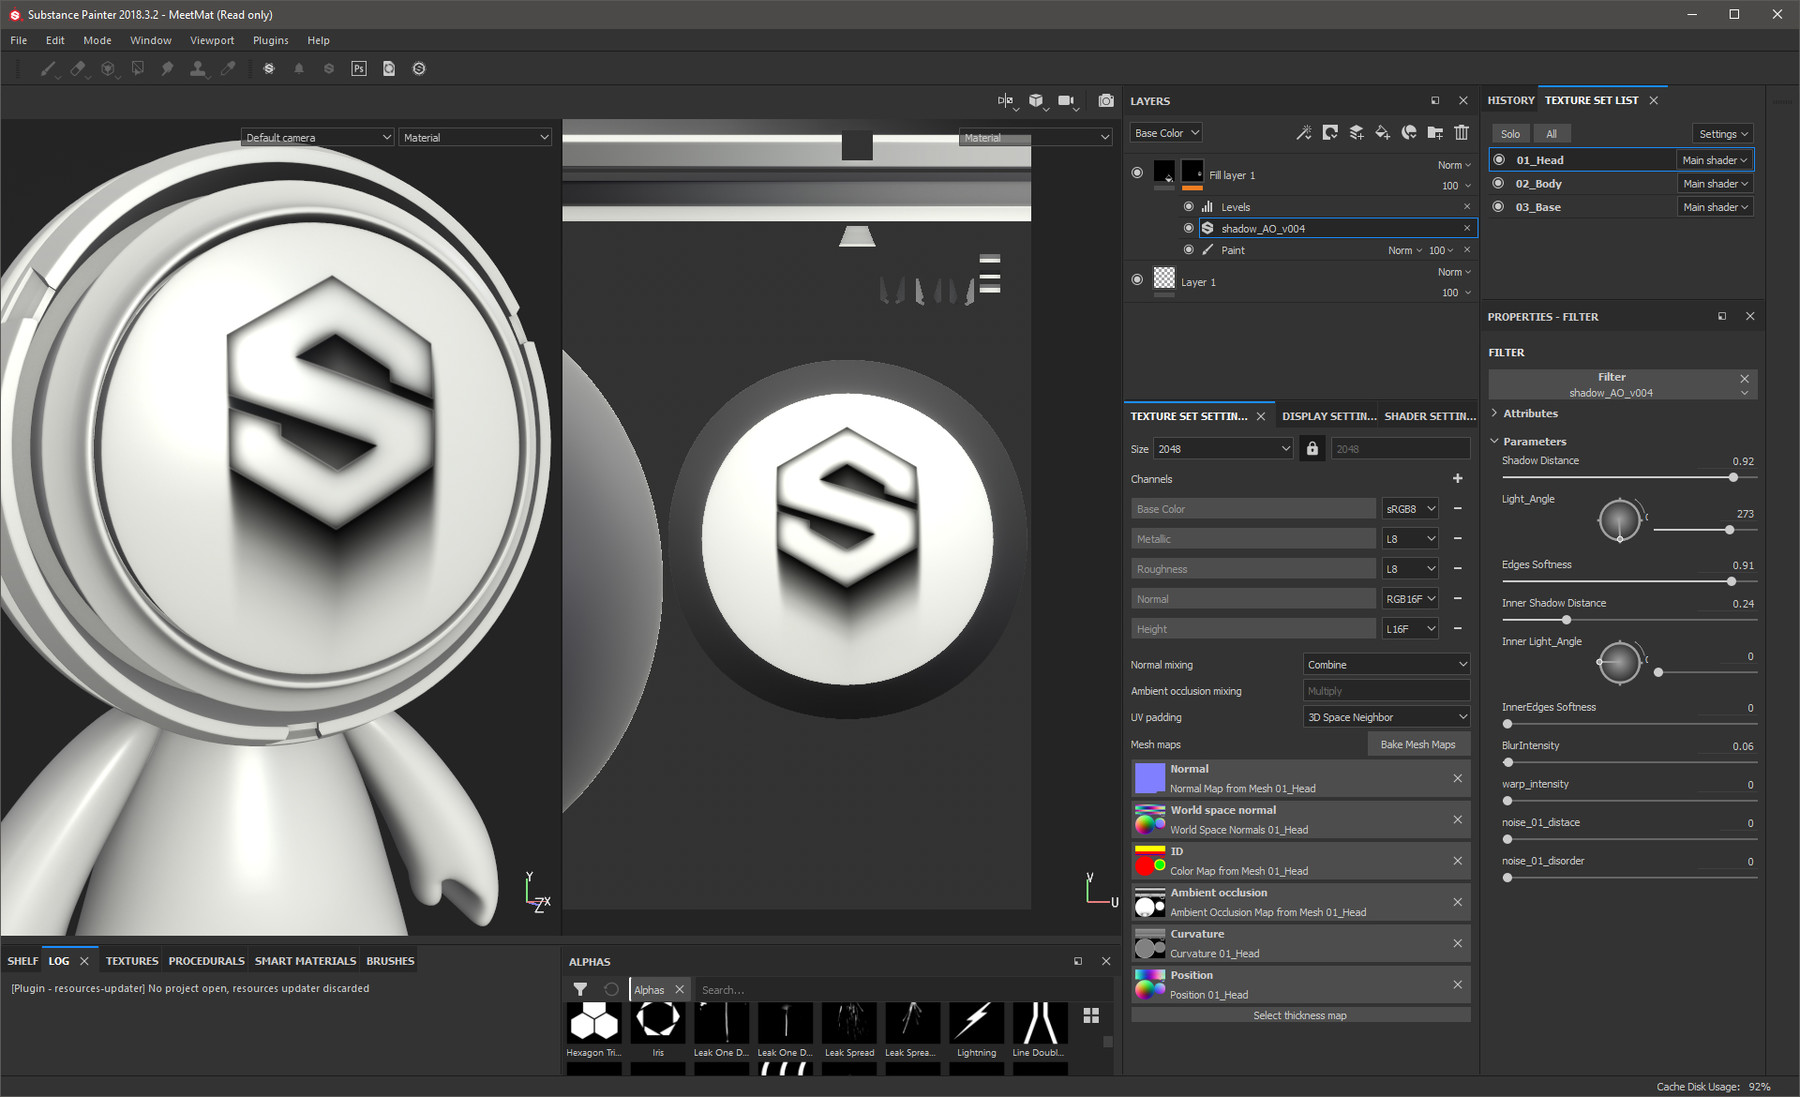
Task: Add a fill layer using bucket icon
Action: (1382, 133)
